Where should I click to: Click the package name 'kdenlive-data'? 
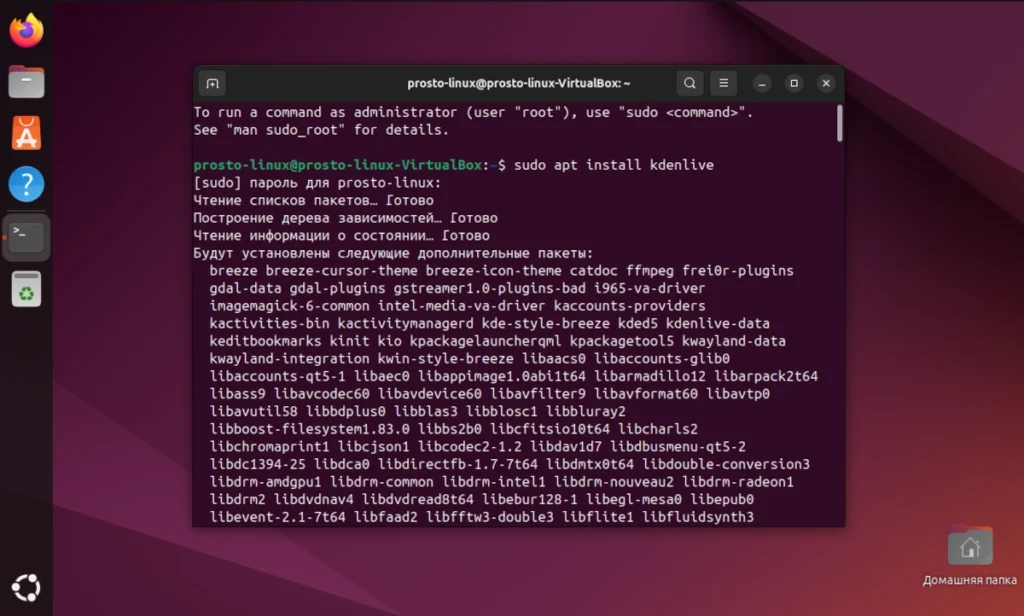click(718, 324)
